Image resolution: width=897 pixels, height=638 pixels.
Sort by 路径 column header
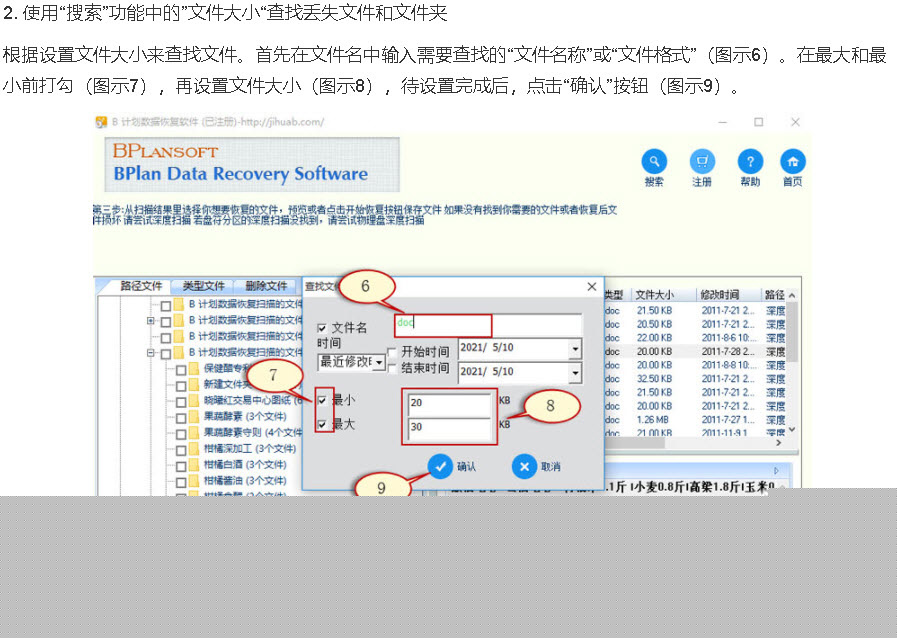[x=775, y=295]
